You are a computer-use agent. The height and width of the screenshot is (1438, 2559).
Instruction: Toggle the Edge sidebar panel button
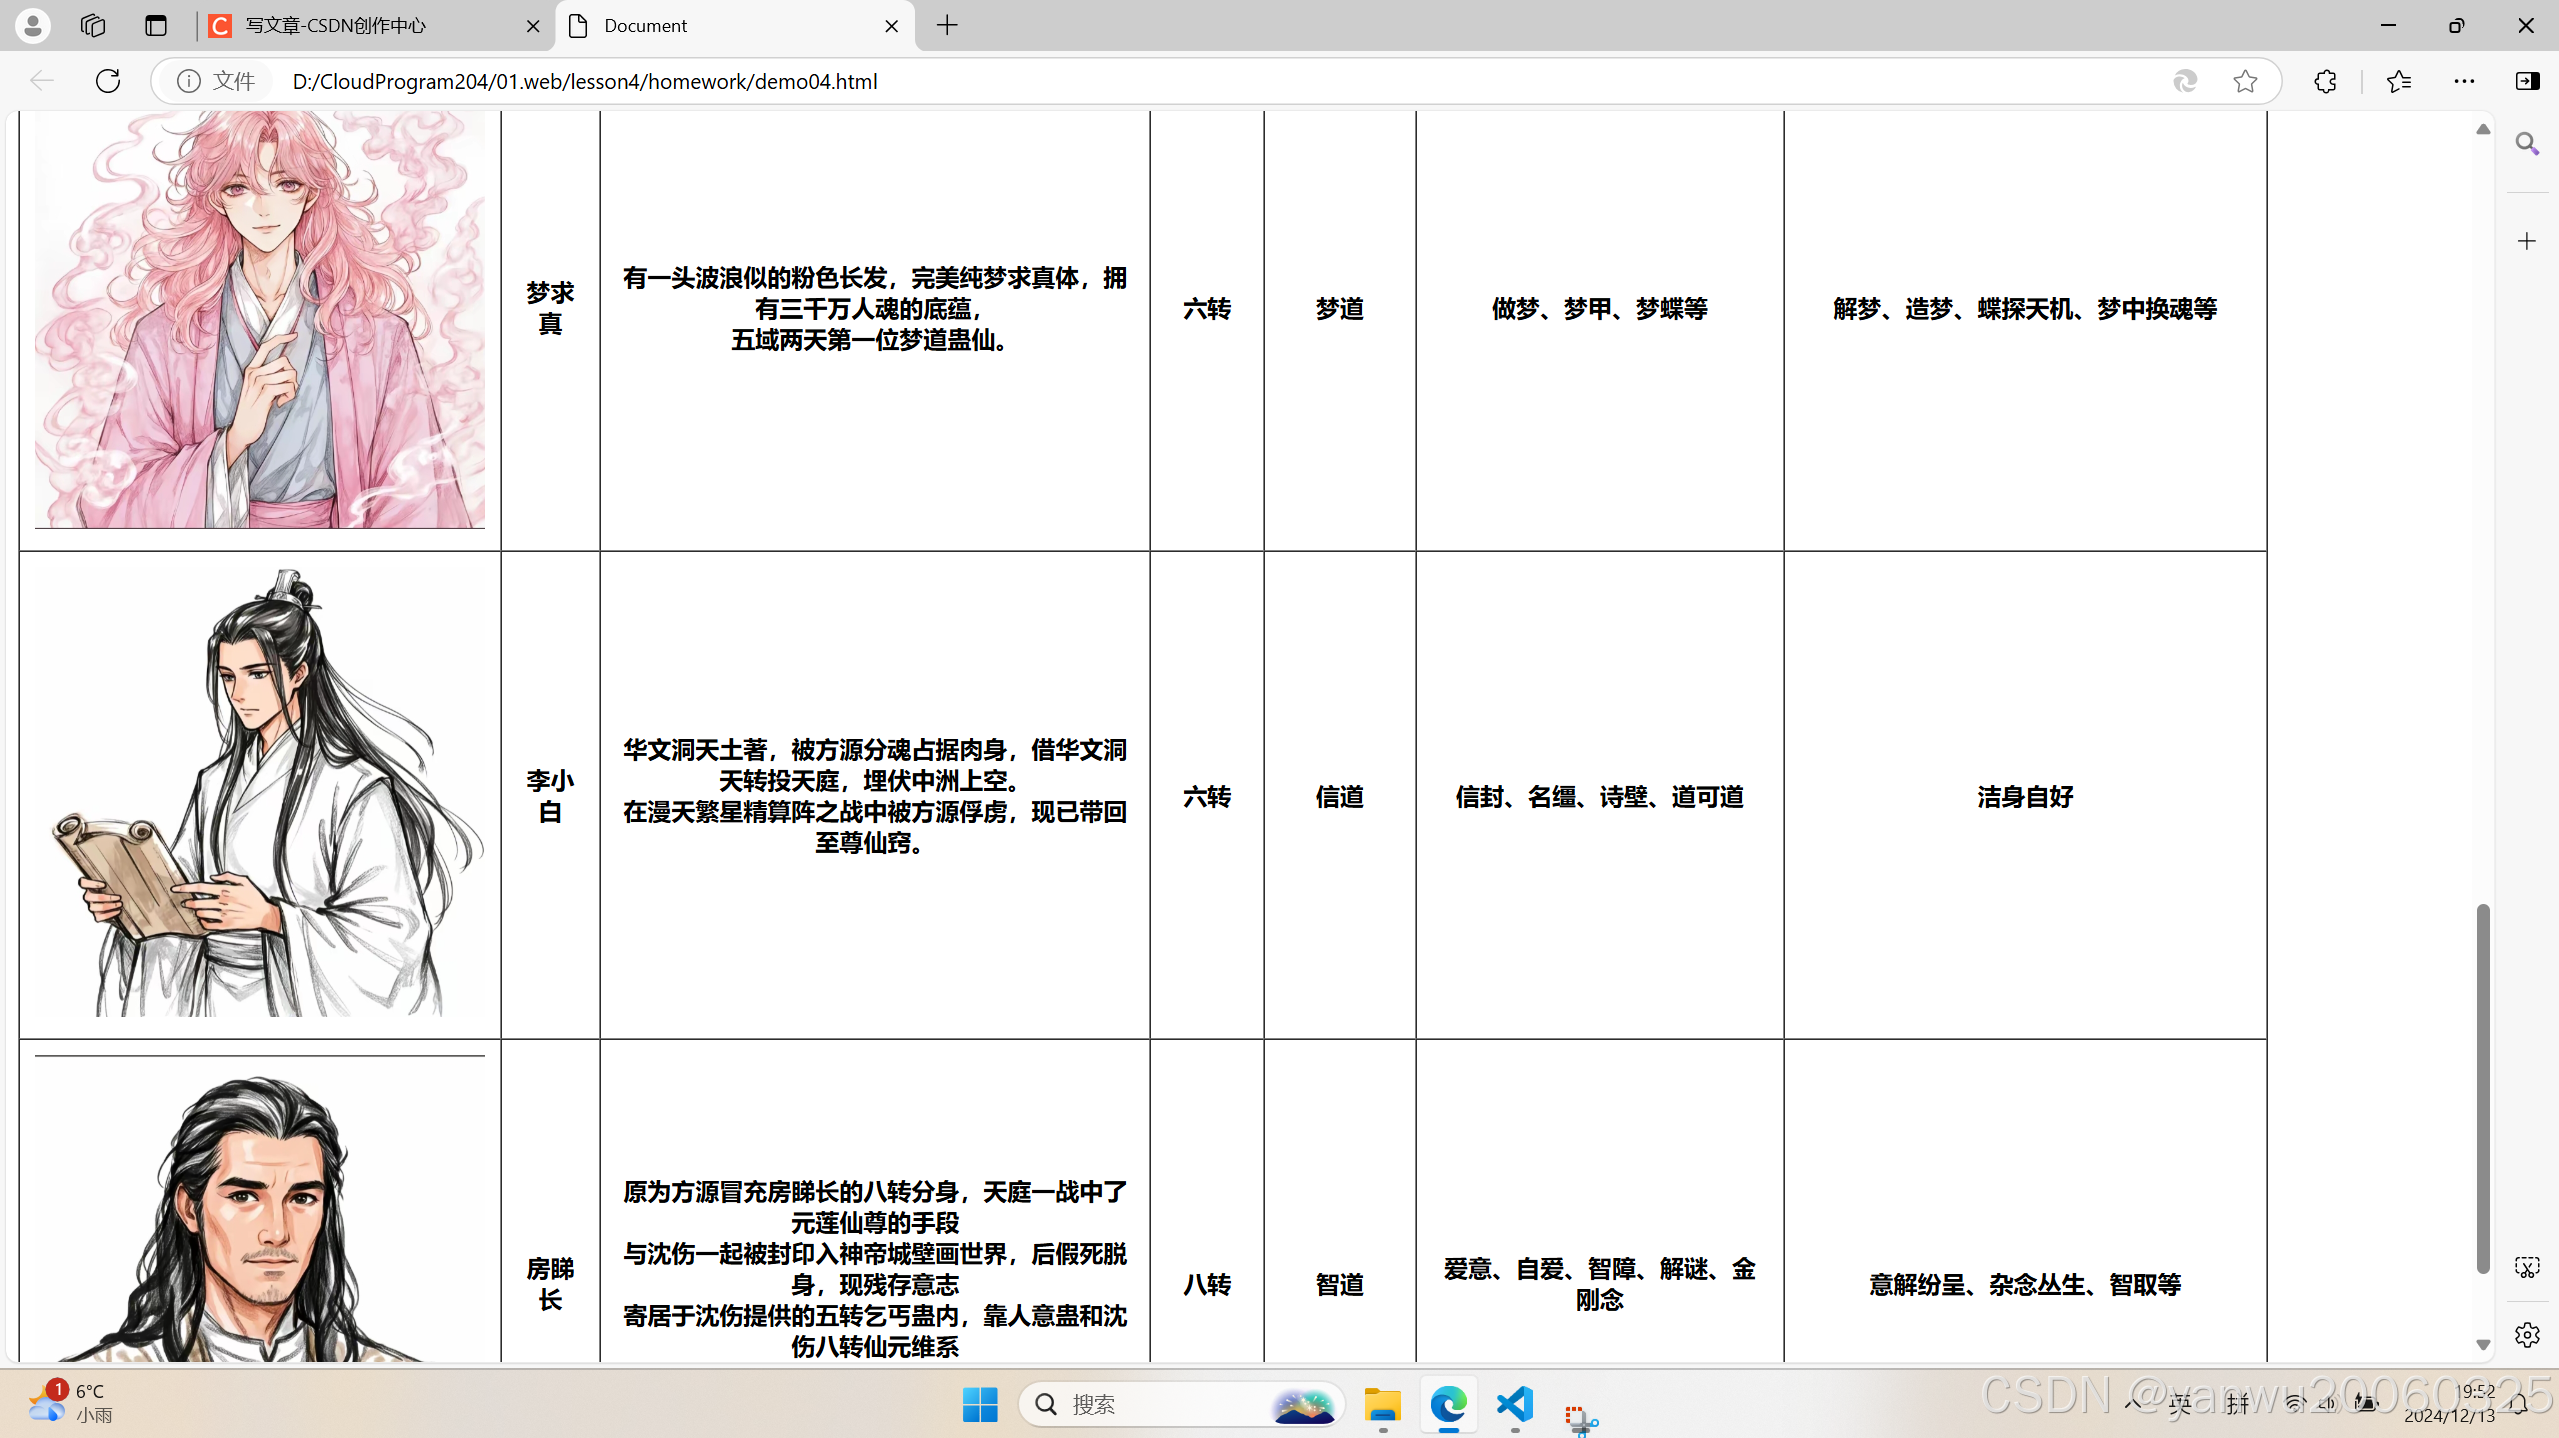coord(2527,81)
